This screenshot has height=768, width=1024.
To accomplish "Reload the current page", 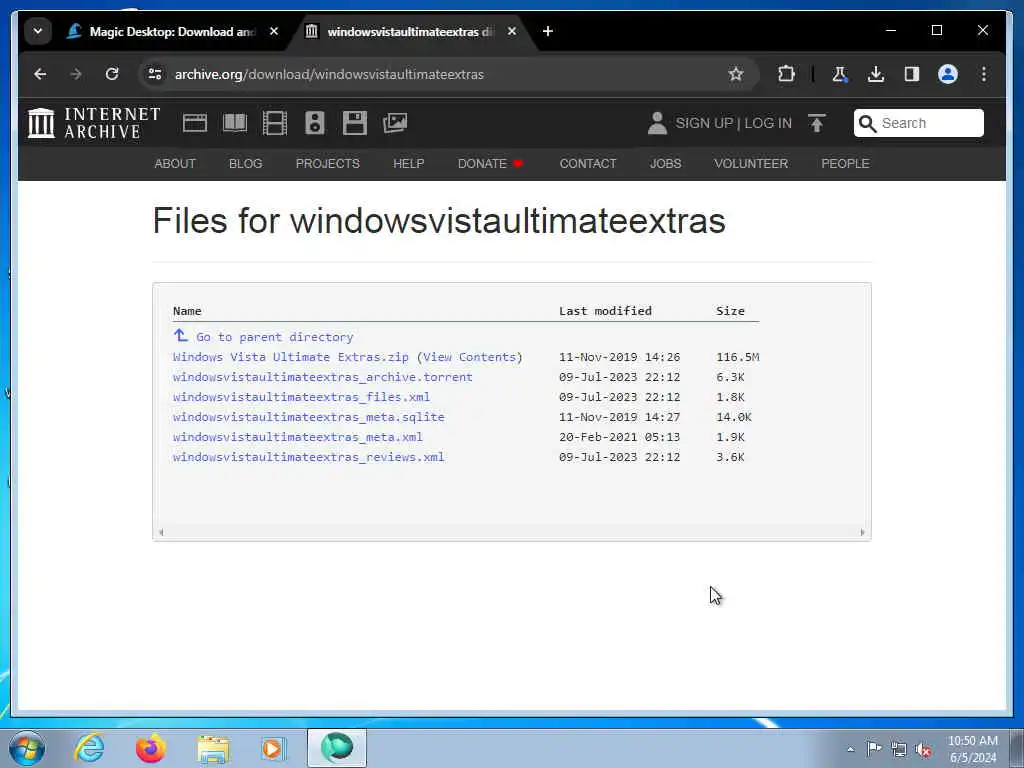I will tap(112, 74).
